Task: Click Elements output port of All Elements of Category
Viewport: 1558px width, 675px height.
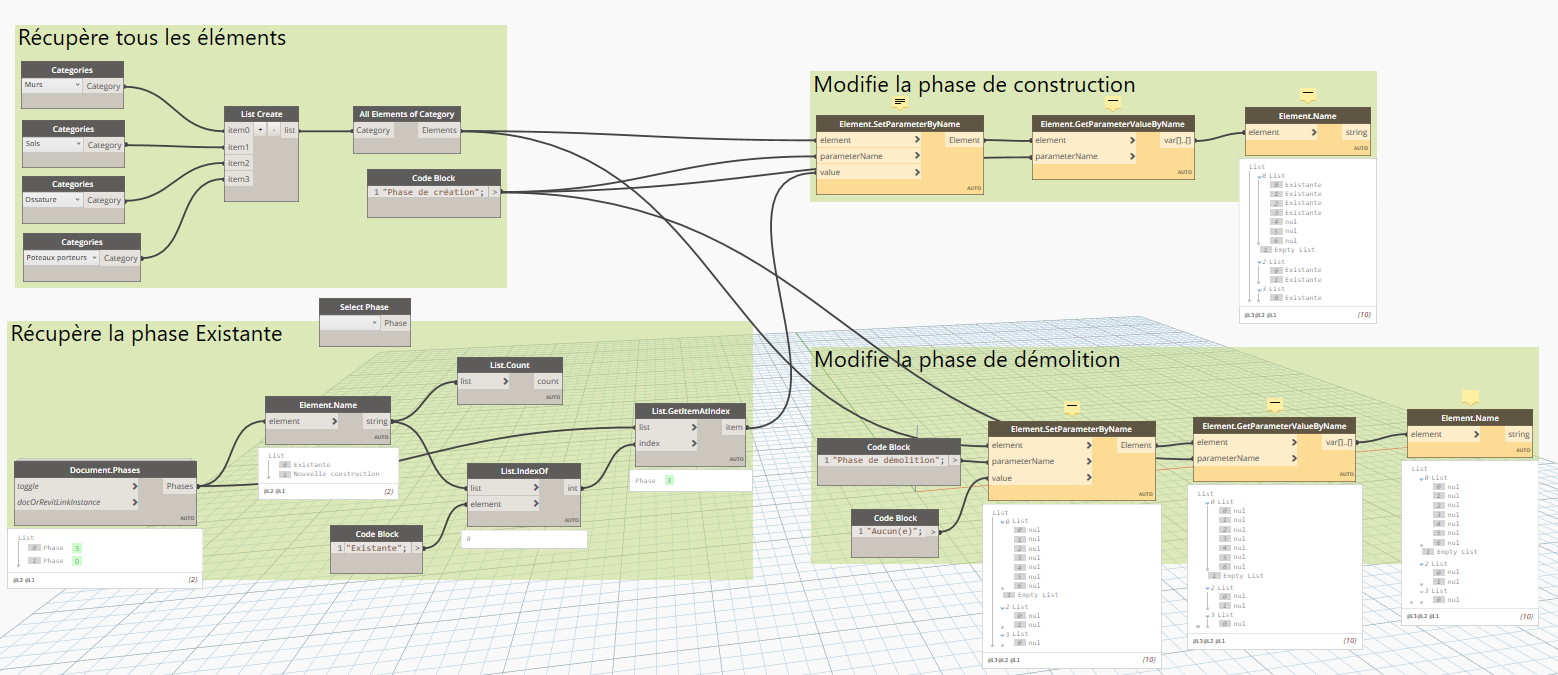Action: (439, 130)
